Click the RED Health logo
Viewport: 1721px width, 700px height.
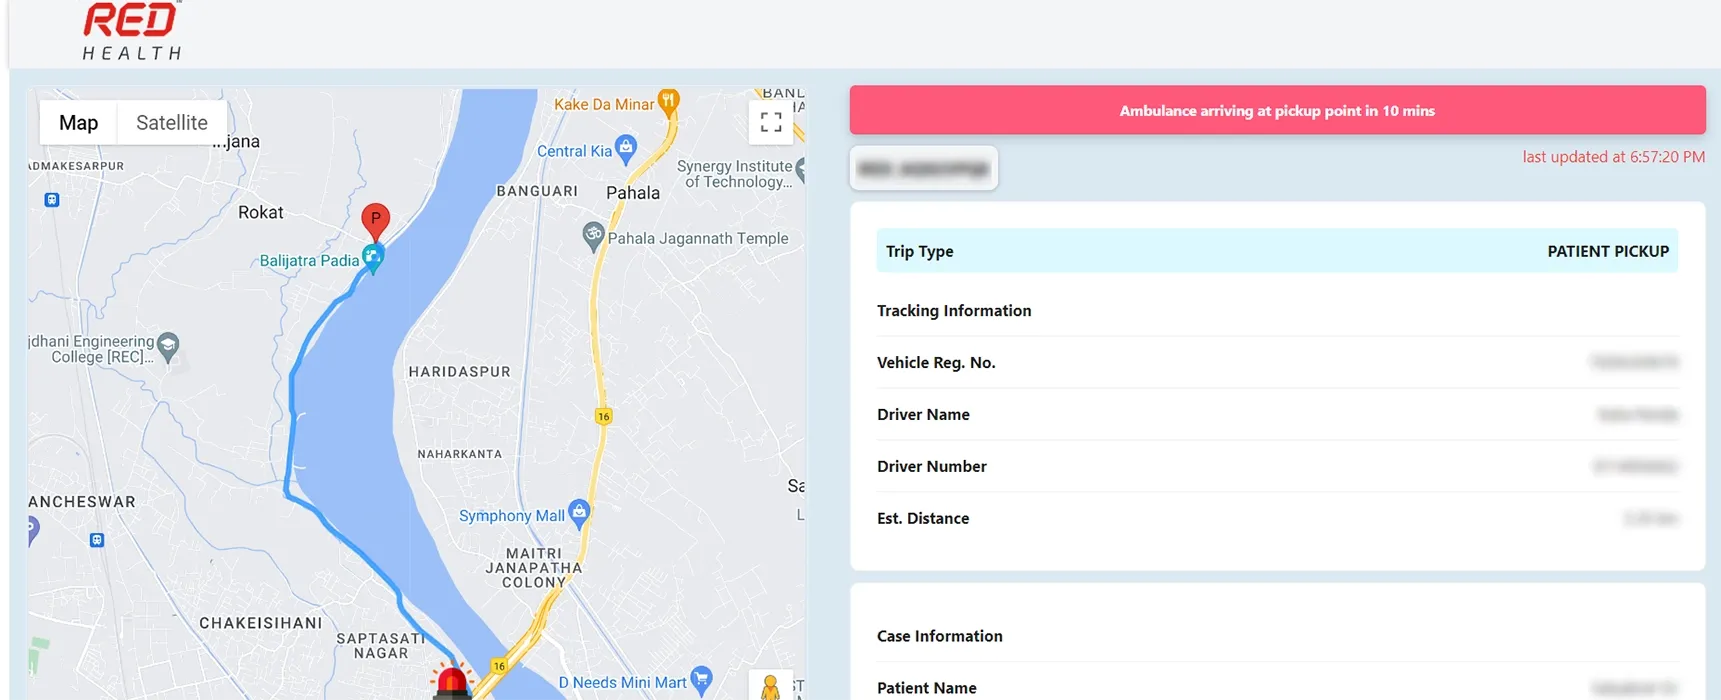[x=132, y=32]
